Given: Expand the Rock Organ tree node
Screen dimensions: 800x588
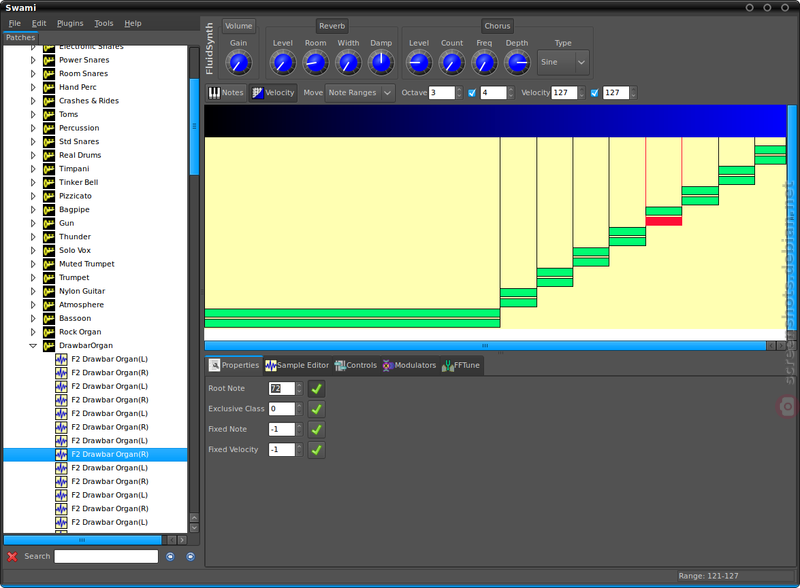Looking at the screenshot, I should (x=33, y=332).
